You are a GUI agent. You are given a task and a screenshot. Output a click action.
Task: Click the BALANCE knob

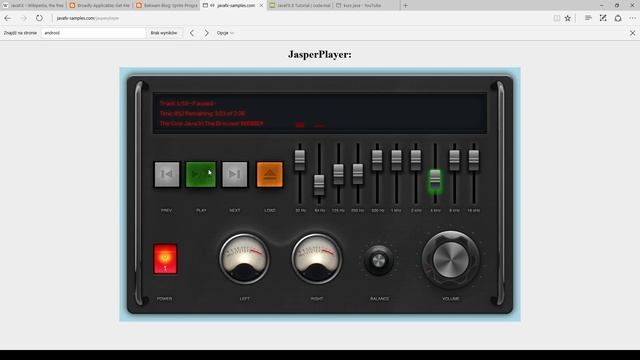[379, 260]
